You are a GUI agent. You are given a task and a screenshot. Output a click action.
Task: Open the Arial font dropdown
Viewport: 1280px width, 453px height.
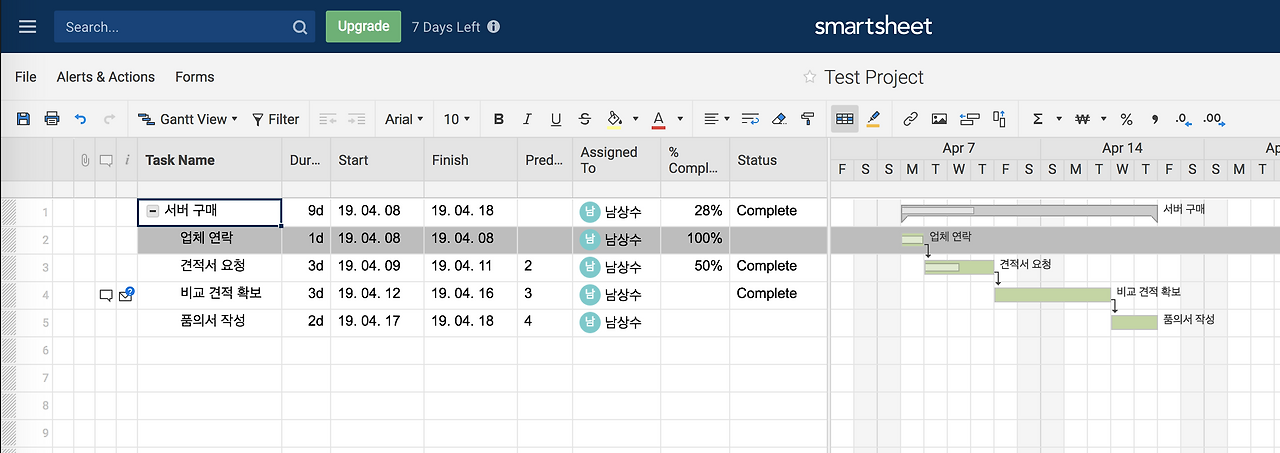[x=404, y=119]
